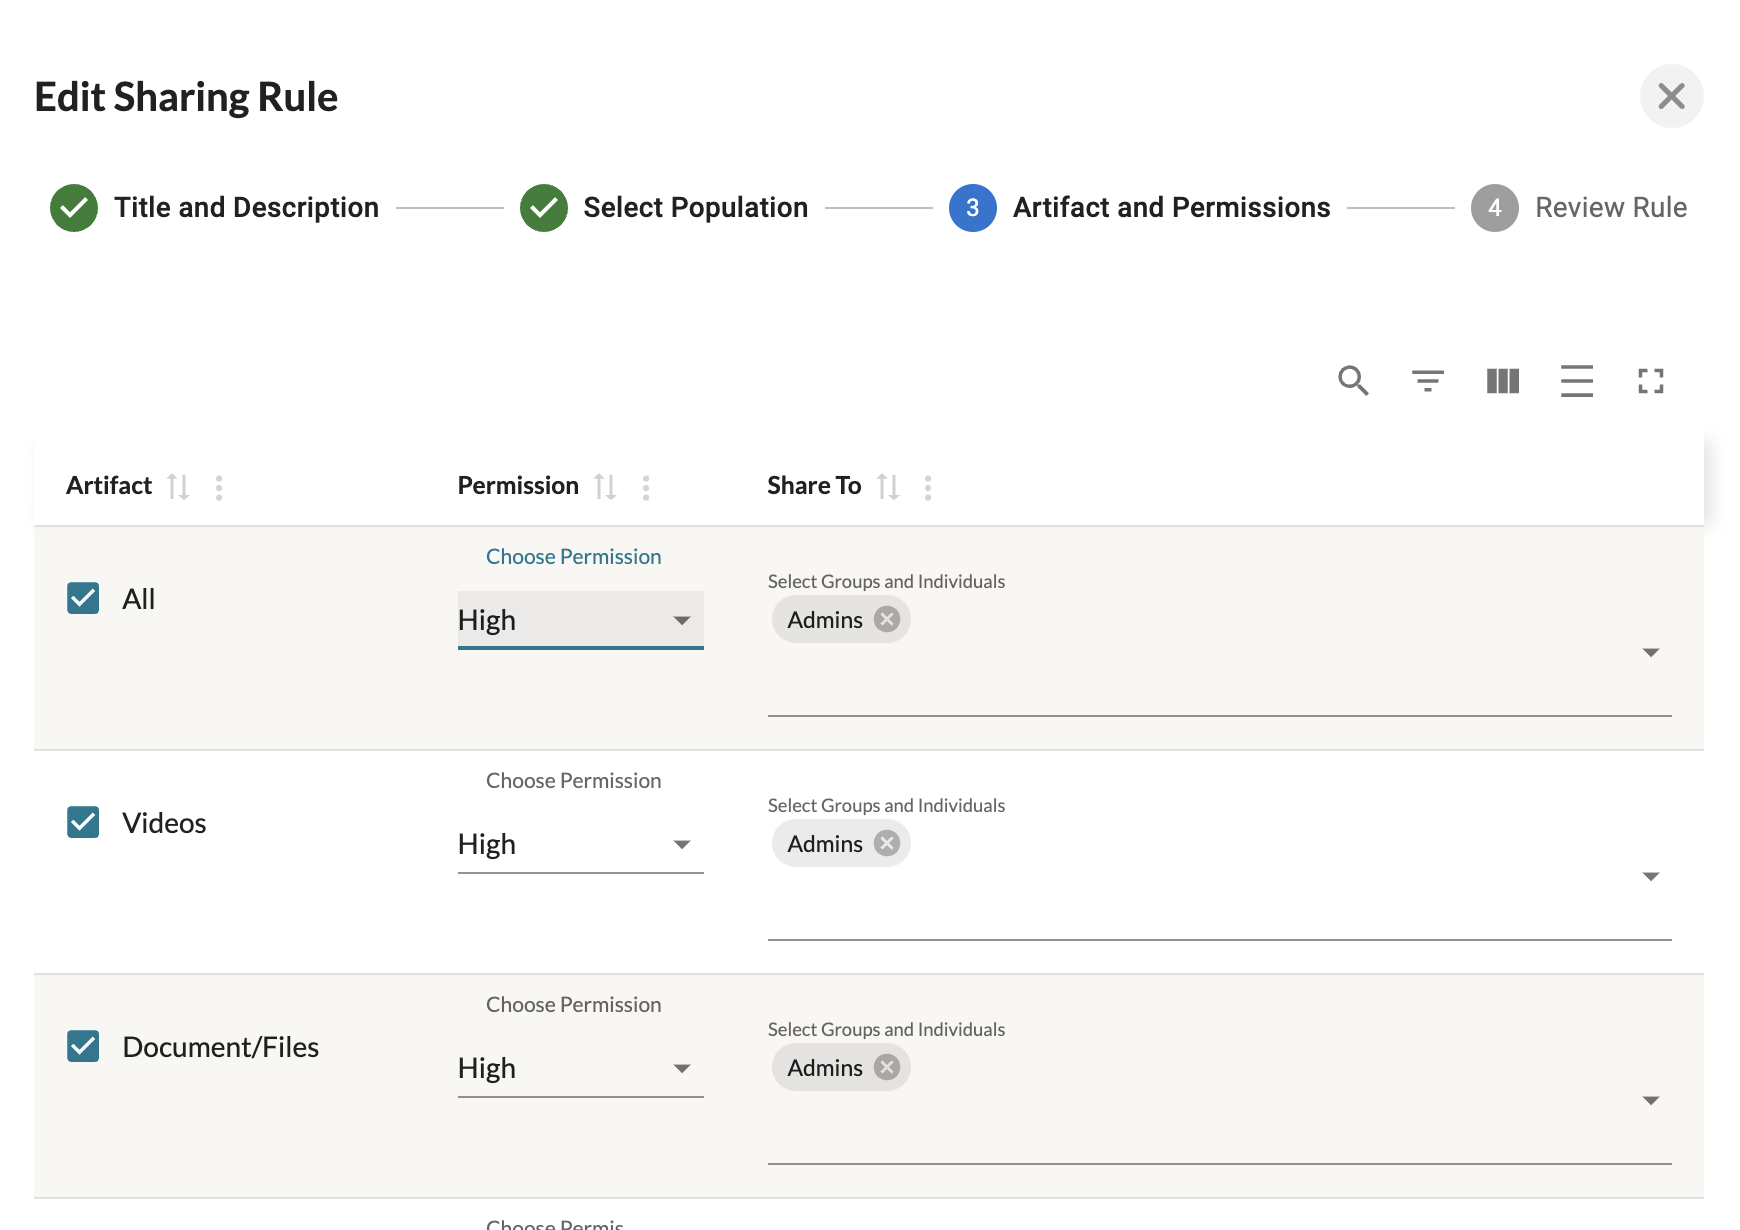Sort by the Artifact column

178,487
